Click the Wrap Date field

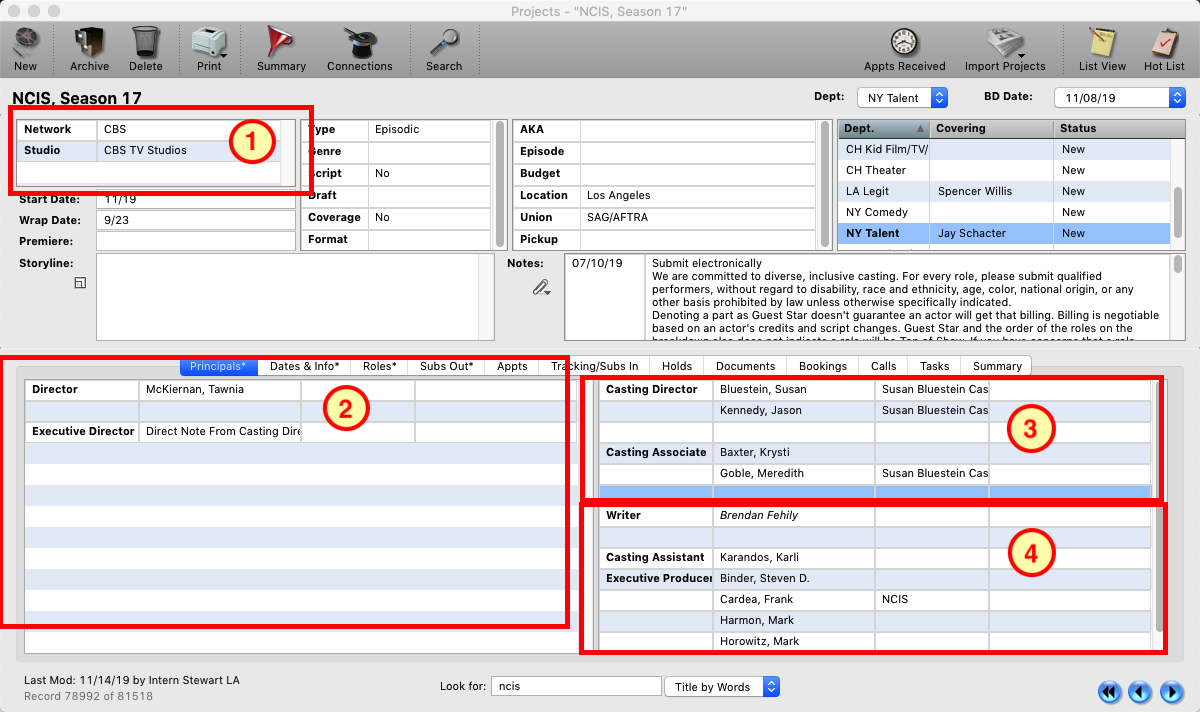click(x=196, y=220)
